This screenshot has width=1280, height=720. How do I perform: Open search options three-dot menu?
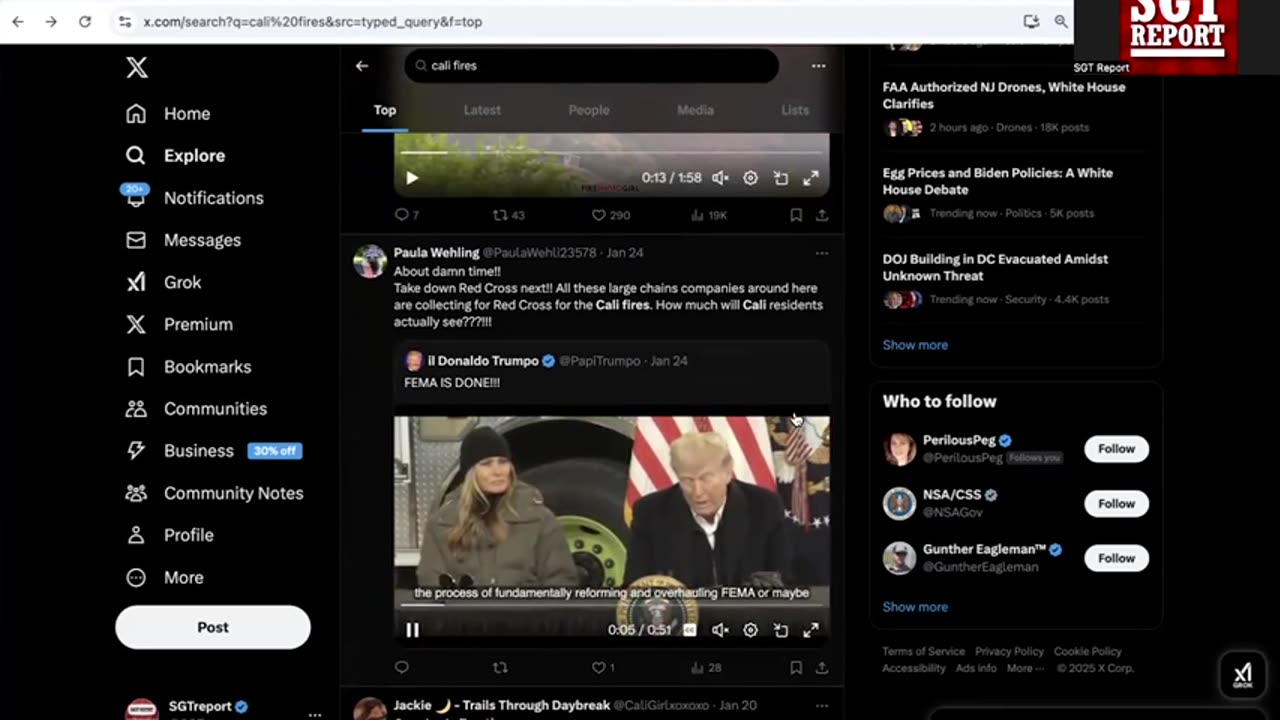(x=819, y=66)
